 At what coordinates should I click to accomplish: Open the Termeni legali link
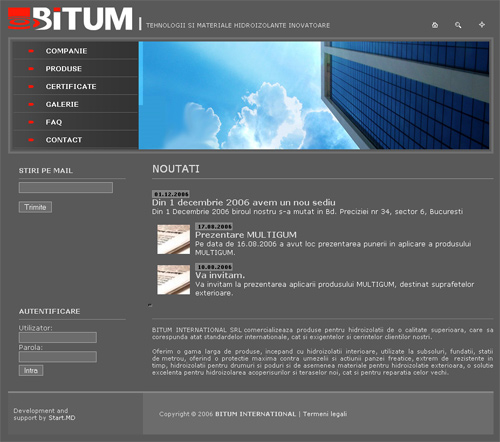click(x=325, y=414)
